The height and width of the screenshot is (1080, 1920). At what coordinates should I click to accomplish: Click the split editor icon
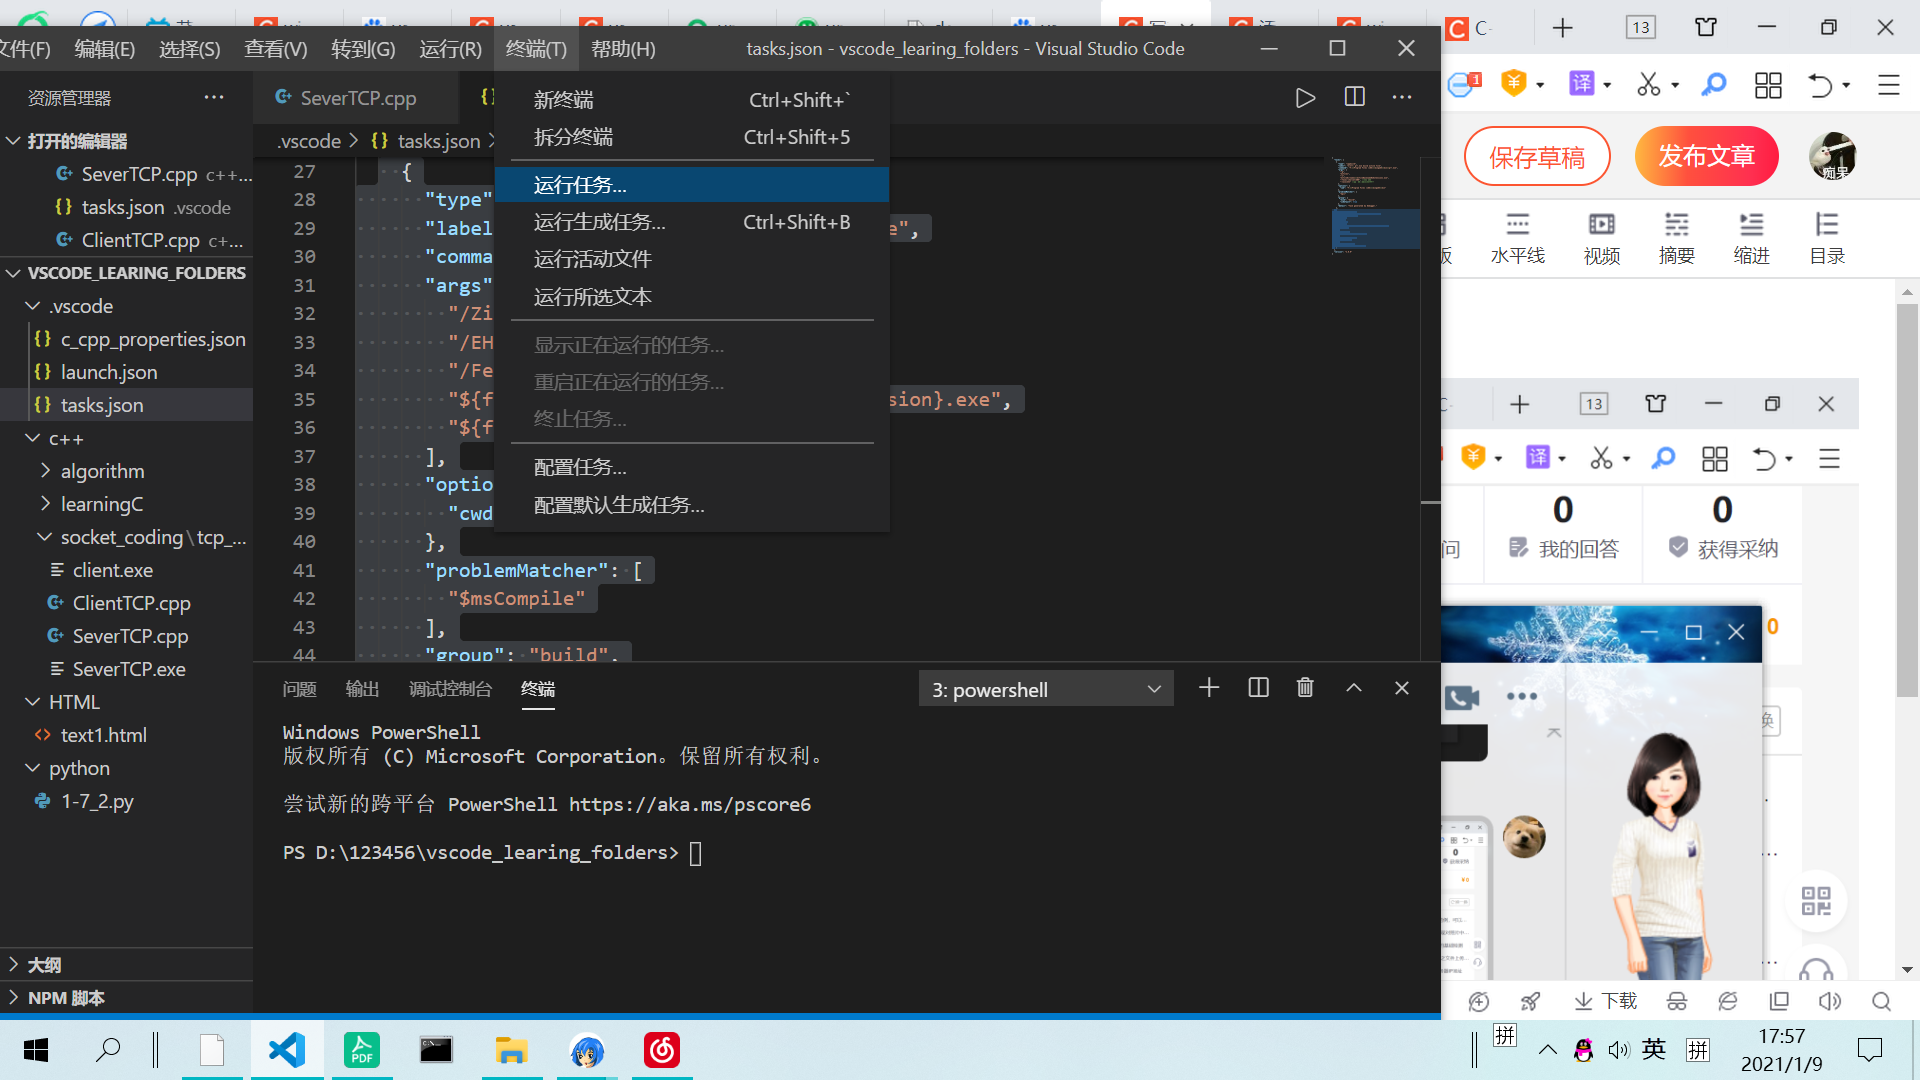(1354, 97)
